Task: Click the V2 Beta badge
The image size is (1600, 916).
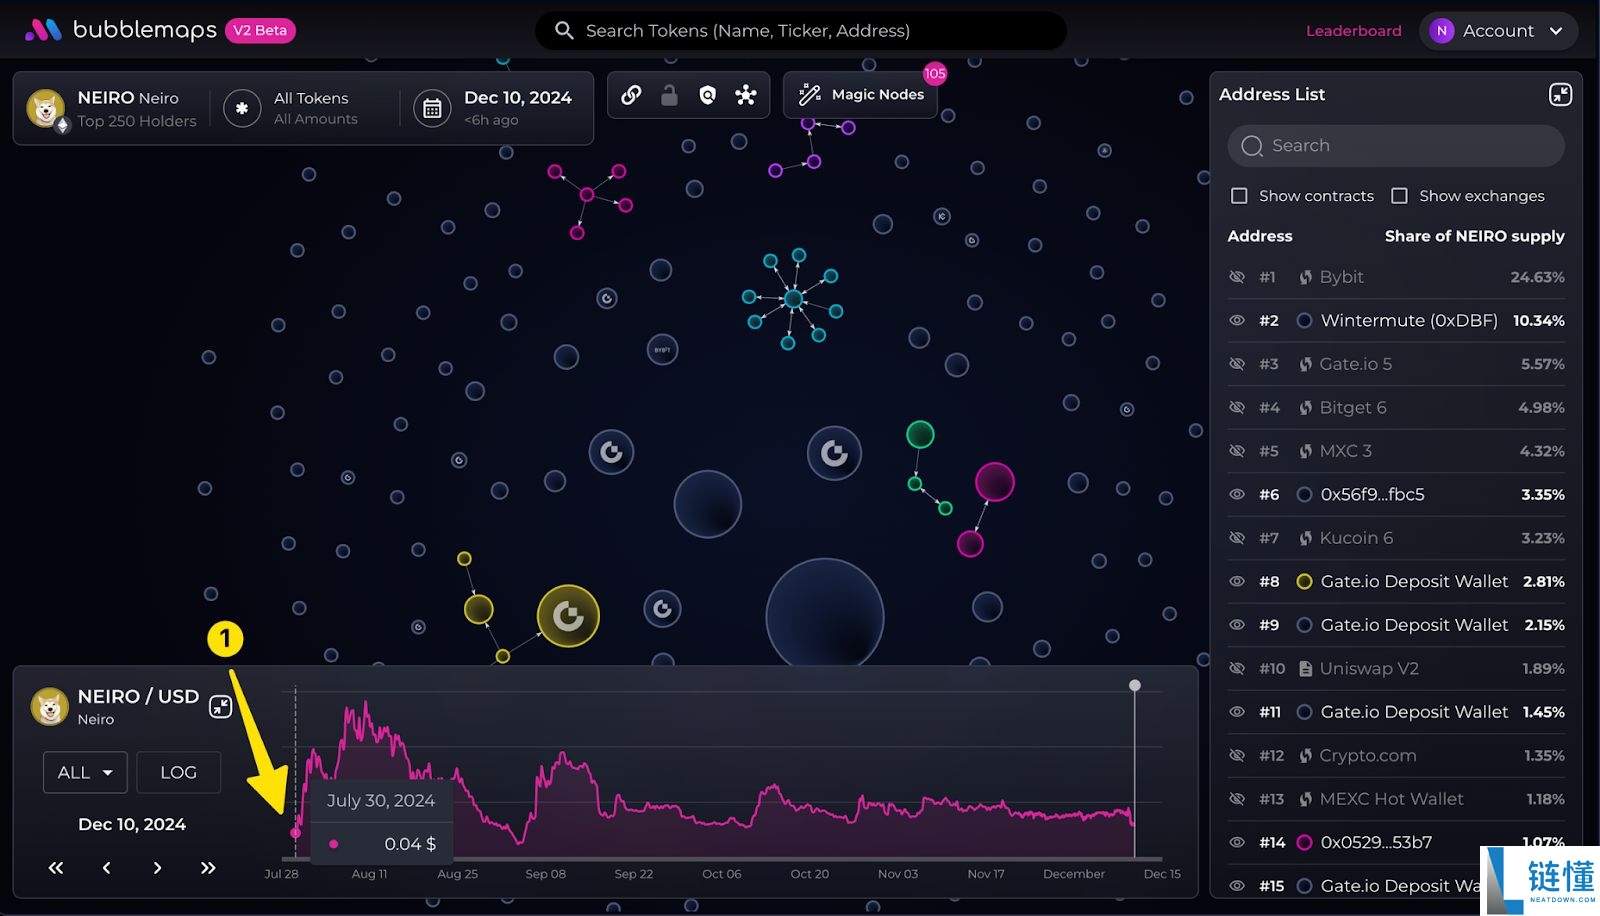Action: (x=260, y=31)
